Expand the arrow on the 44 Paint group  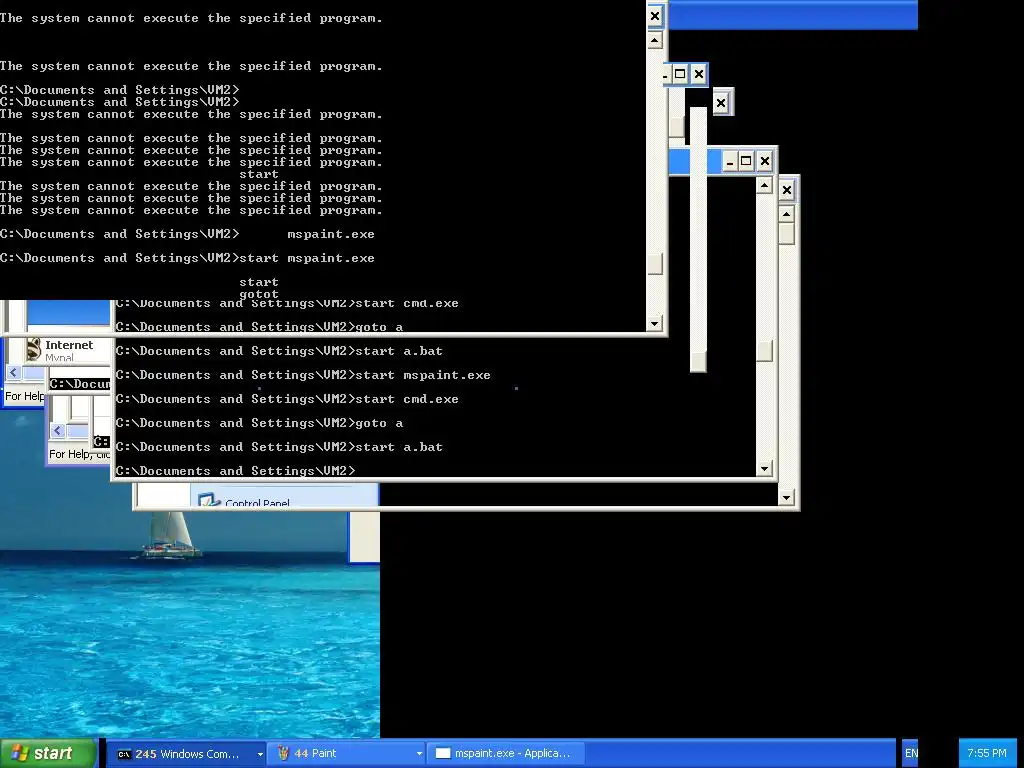click(419, 754)
